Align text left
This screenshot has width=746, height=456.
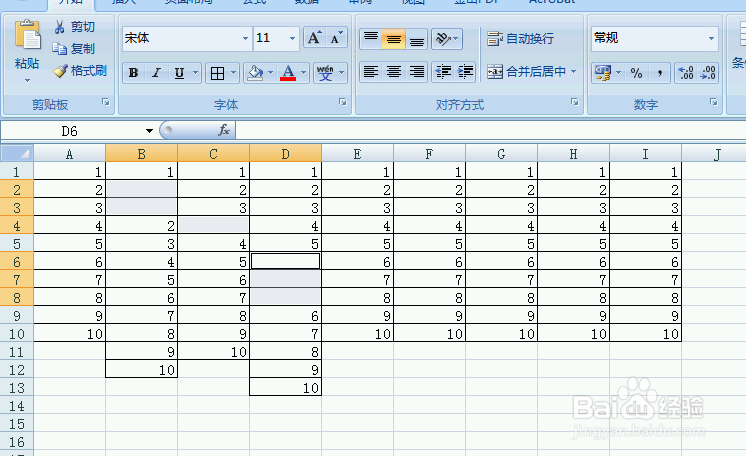tap(371, 72)
